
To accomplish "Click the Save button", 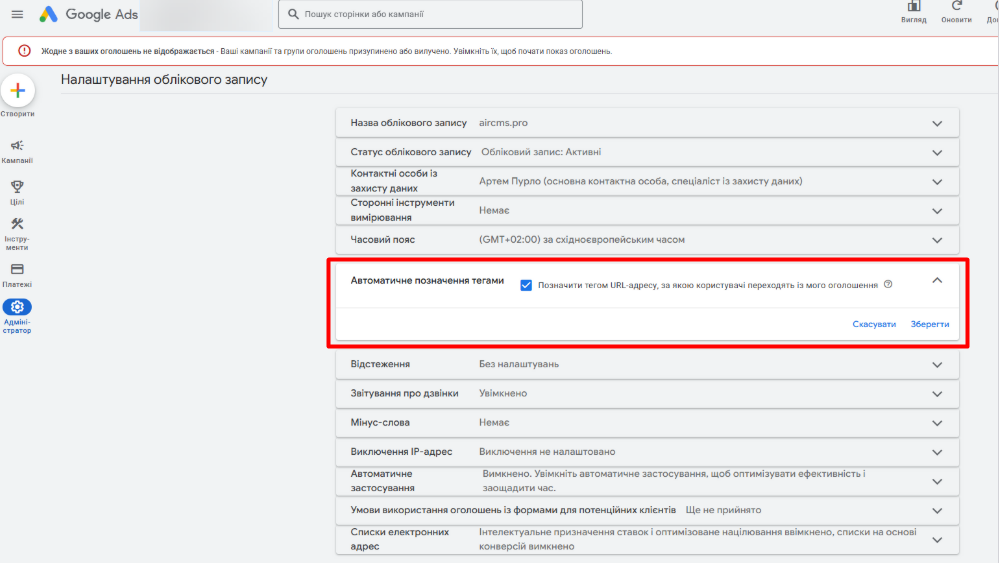I will (x=930, y=324).
